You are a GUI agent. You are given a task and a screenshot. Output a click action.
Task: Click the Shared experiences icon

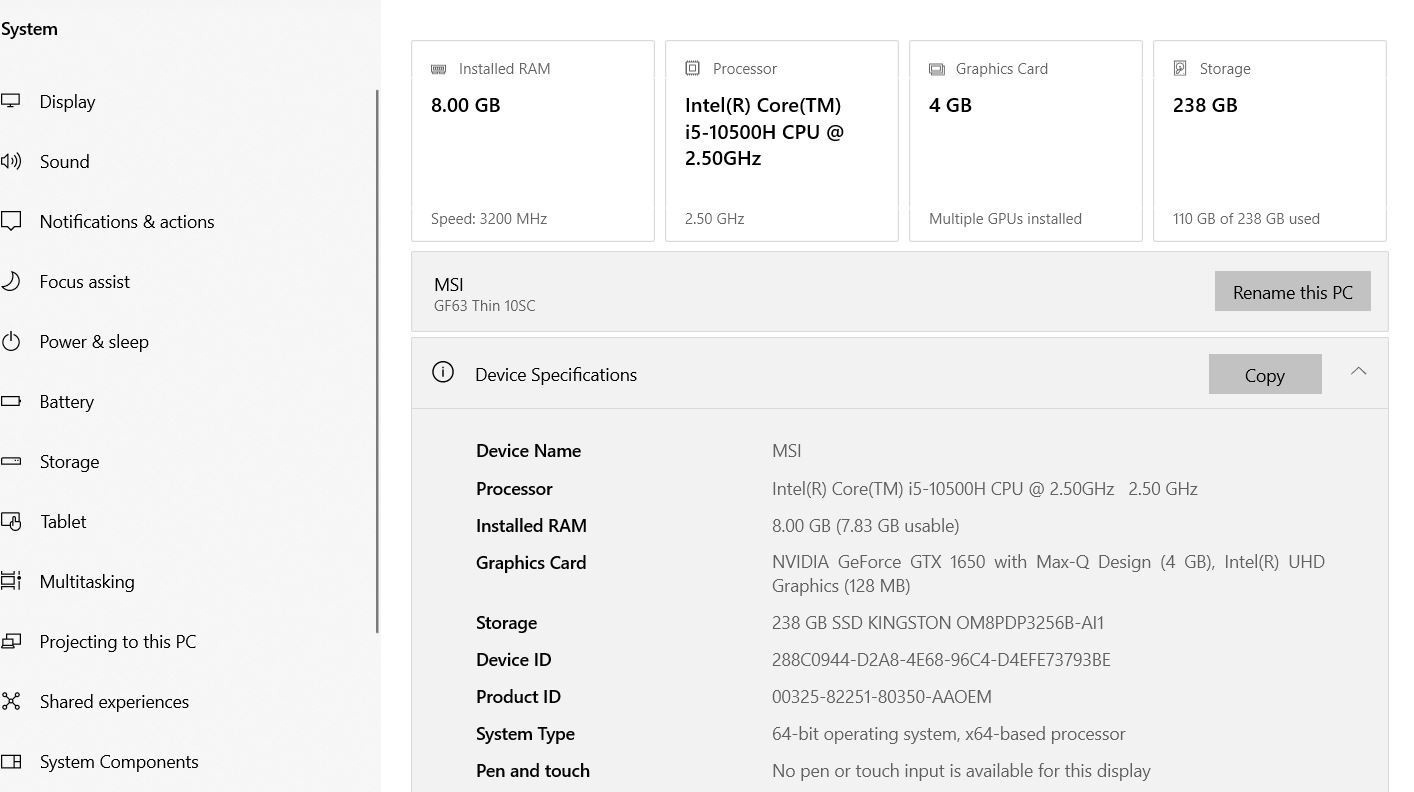pyautogui.click(x=10, y=701)
